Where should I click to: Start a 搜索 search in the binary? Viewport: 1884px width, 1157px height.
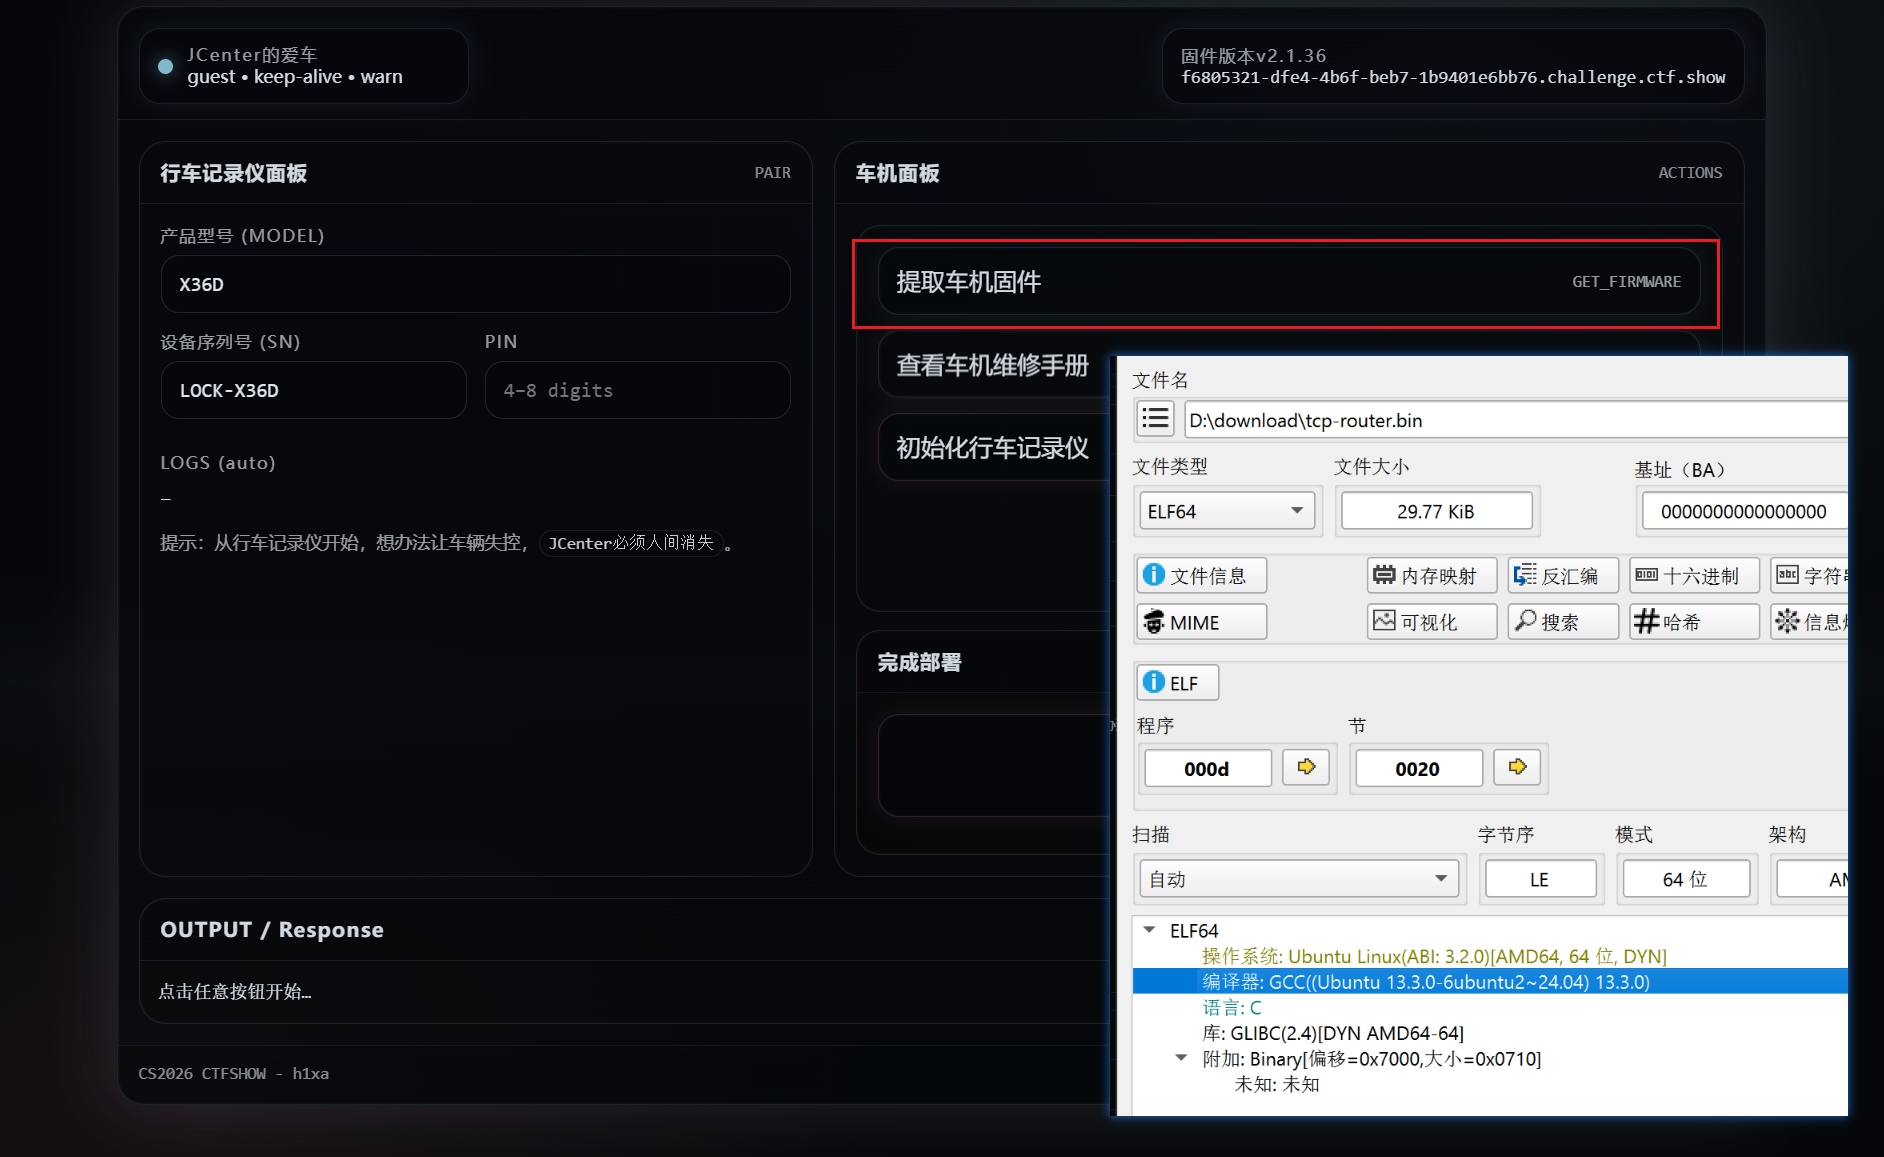click(x=1562, y=621)
